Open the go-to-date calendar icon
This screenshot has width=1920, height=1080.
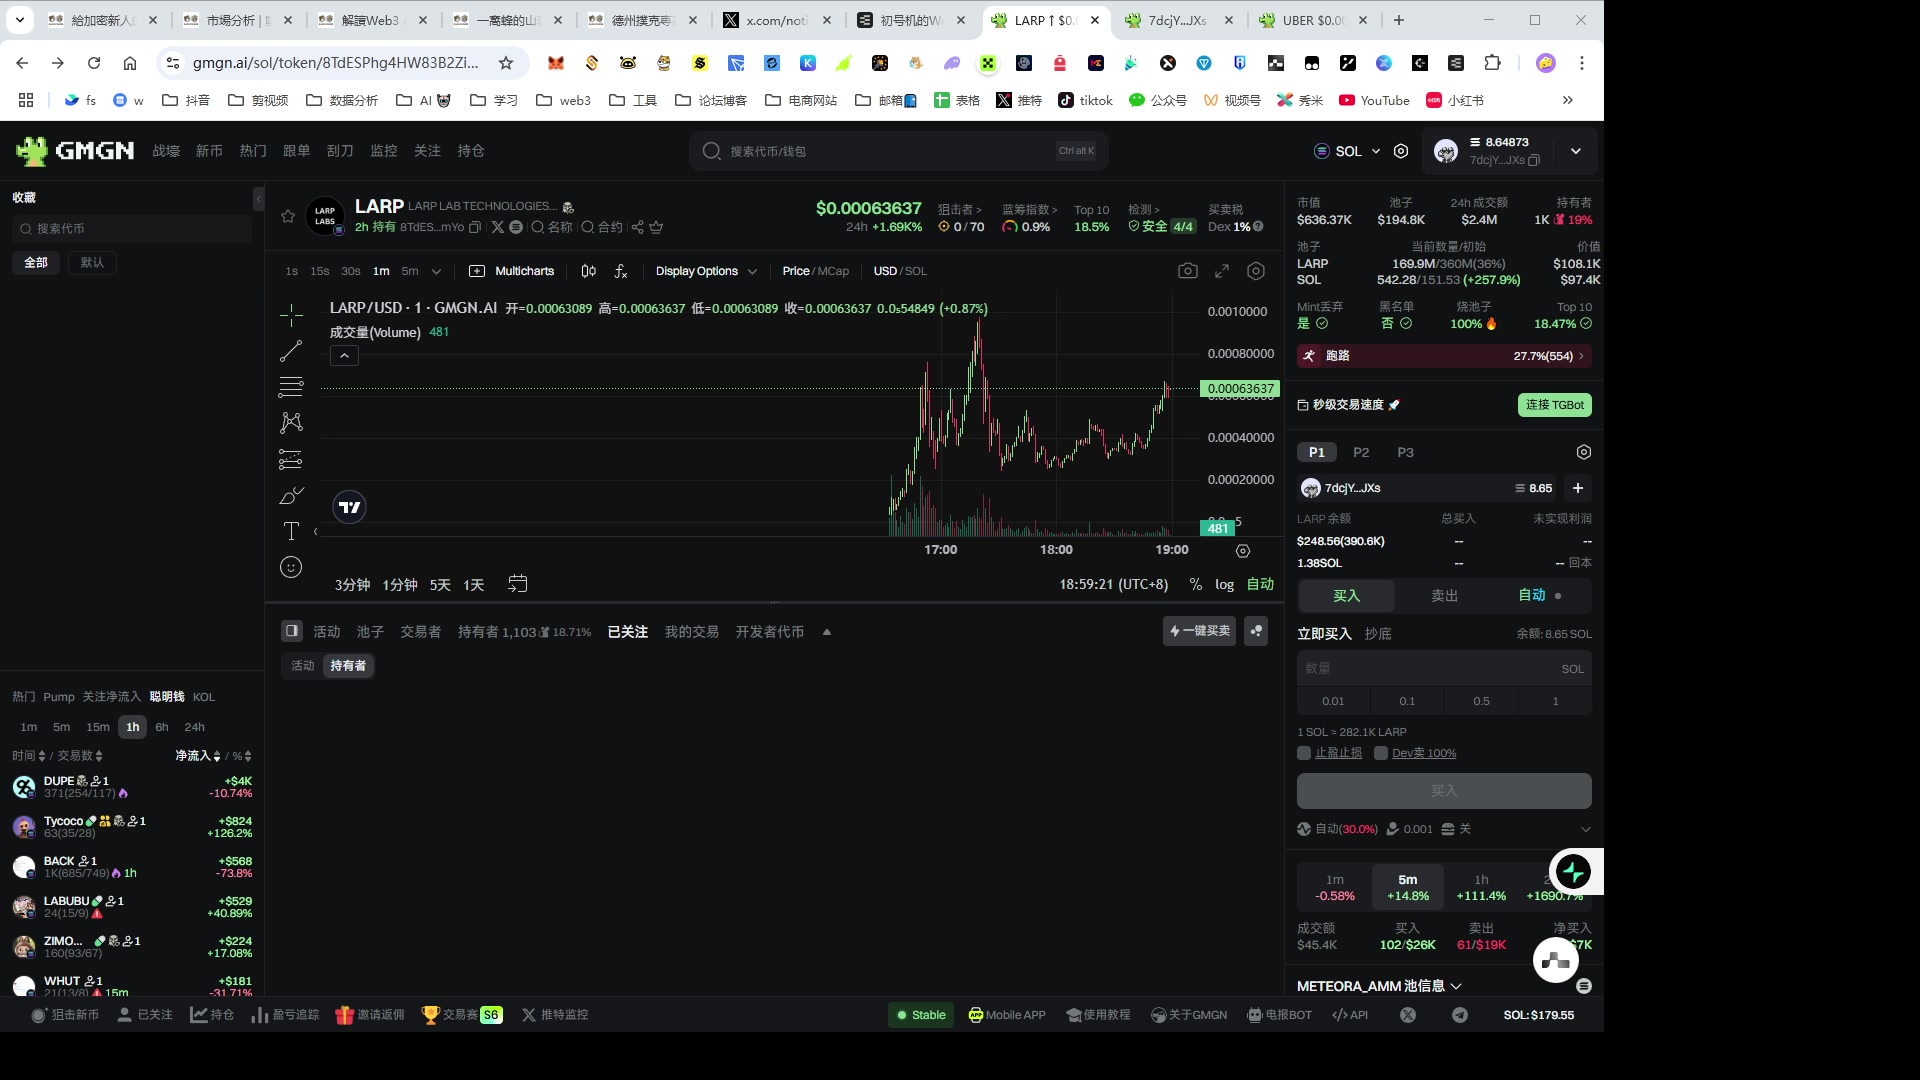(517, 584)
